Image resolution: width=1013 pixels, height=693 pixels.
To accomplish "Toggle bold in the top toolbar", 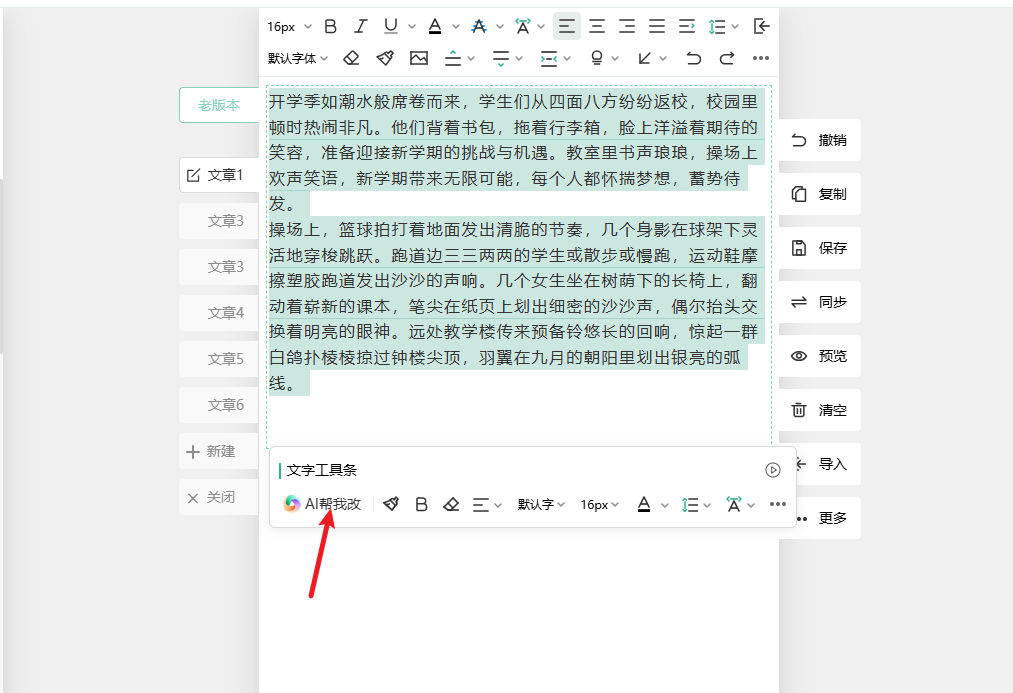I will tap(331, 26).
